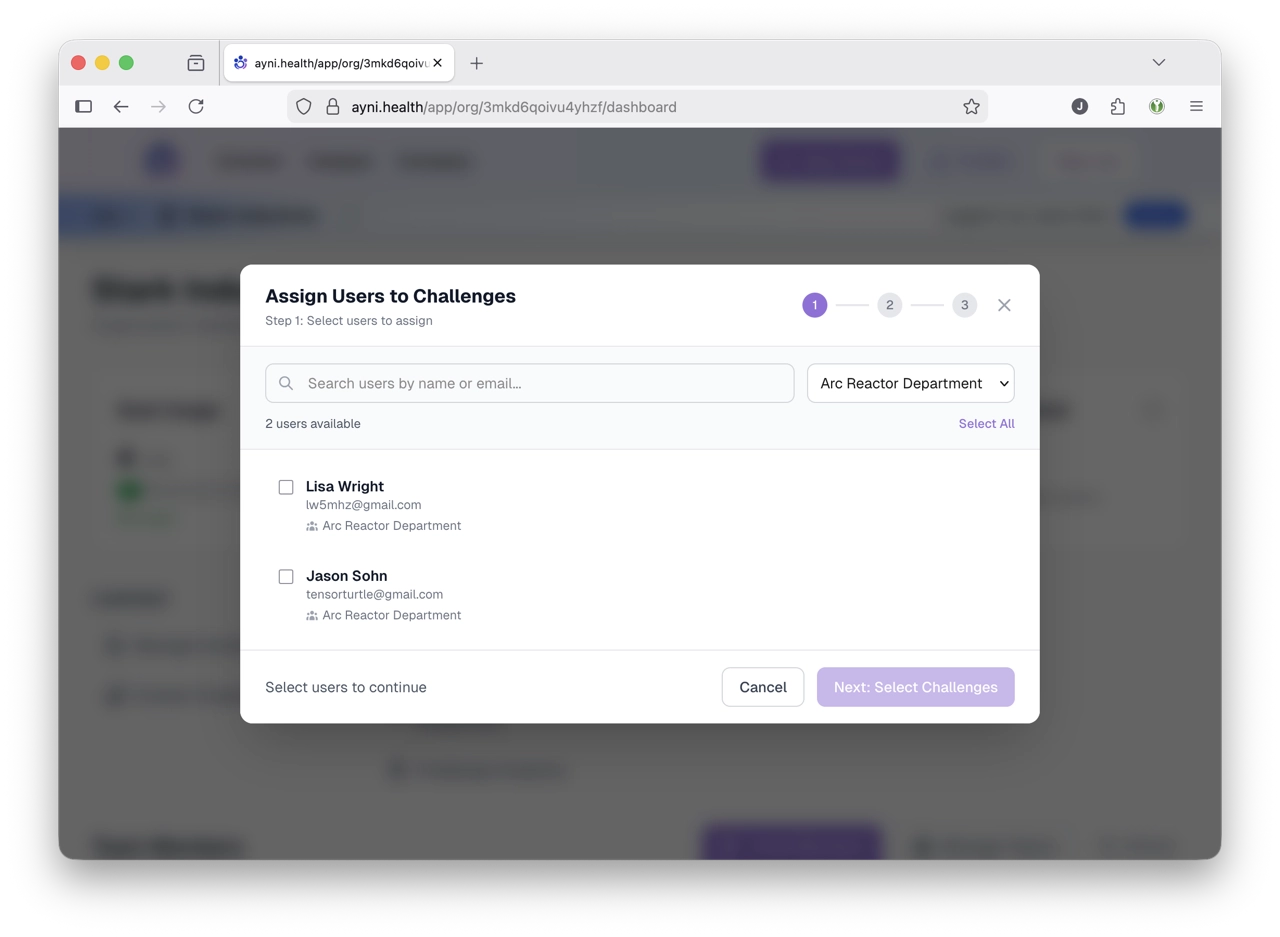Click the back navigation arrow

coord(121,106)
